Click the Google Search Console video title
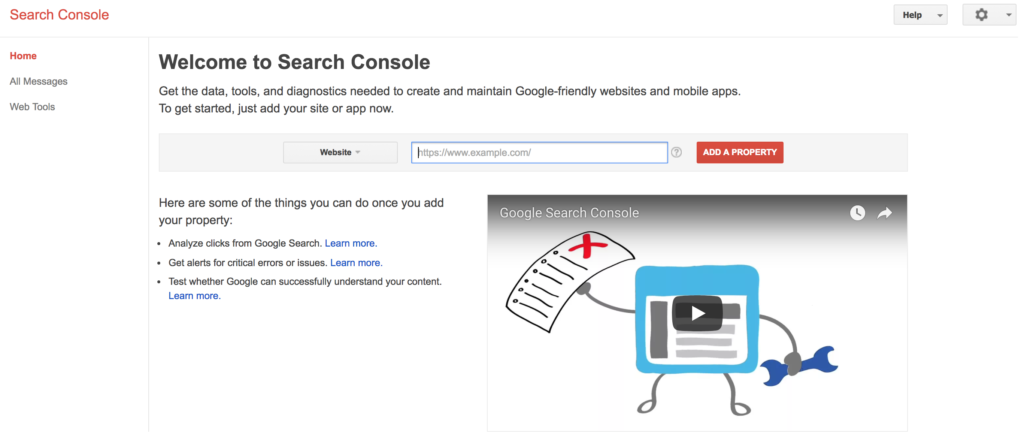Image resolution: width=1024 pixels, height=437 pixels. [x=569, y=213]
